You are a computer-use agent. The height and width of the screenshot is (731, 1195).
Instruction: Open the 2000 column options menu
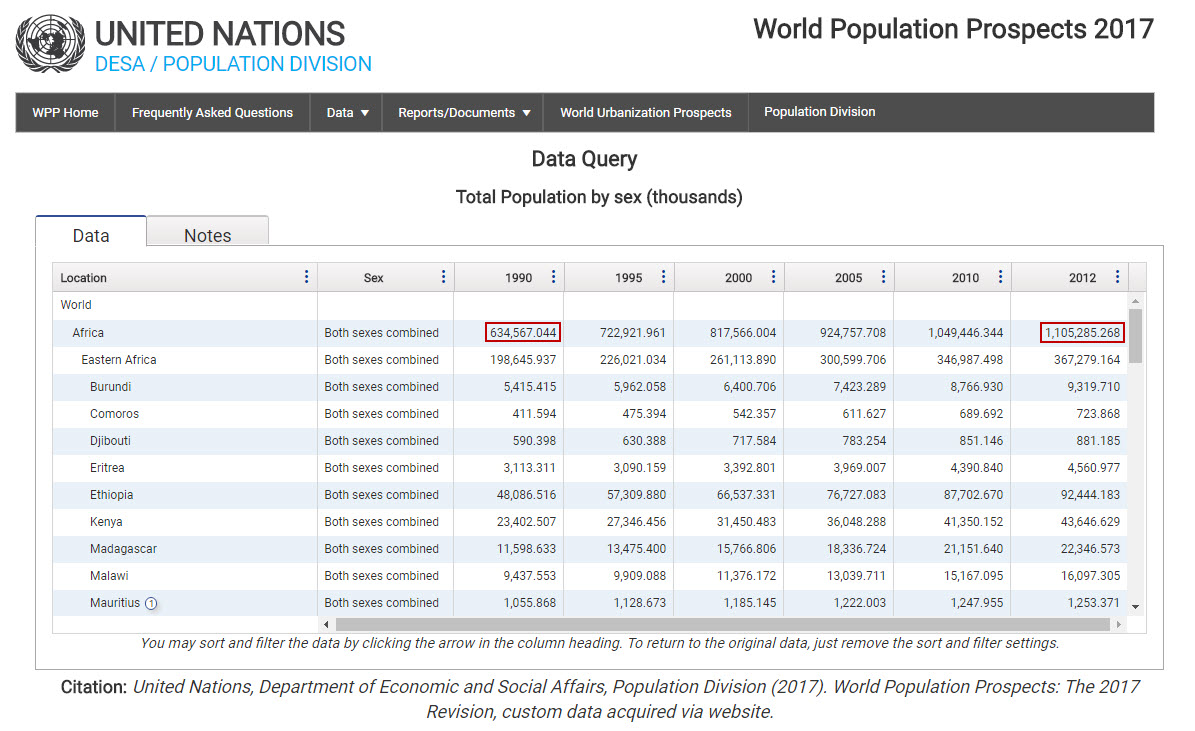(x=774, y=277)
